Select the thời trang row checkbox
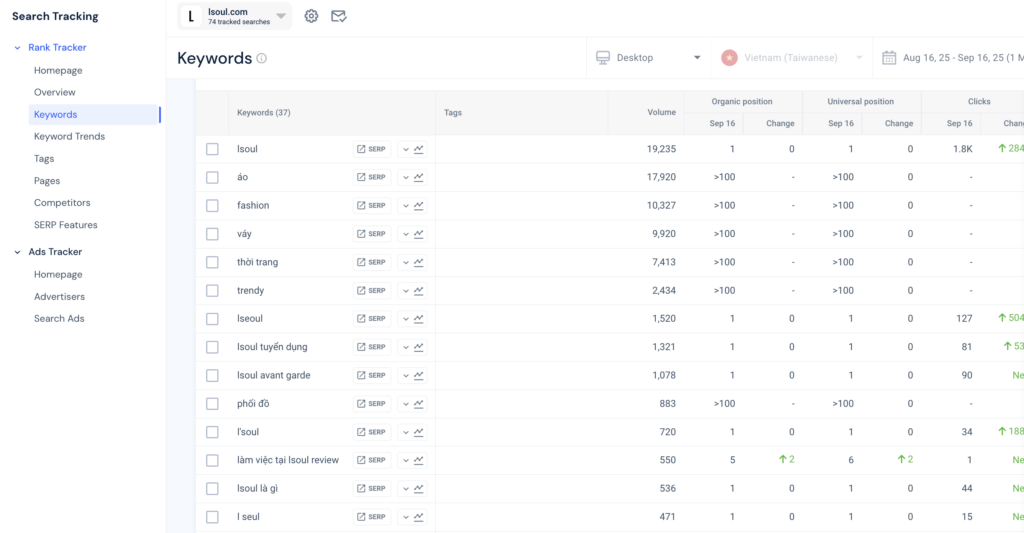Screen dimensions: 1024x533 212,262
